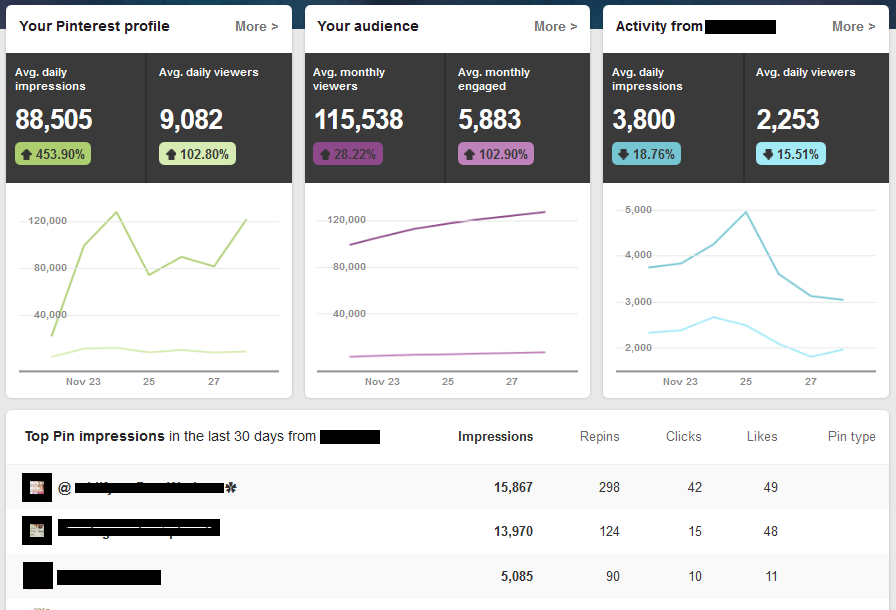Click the 15.51% decrease badge

click(x=791, y=154)
